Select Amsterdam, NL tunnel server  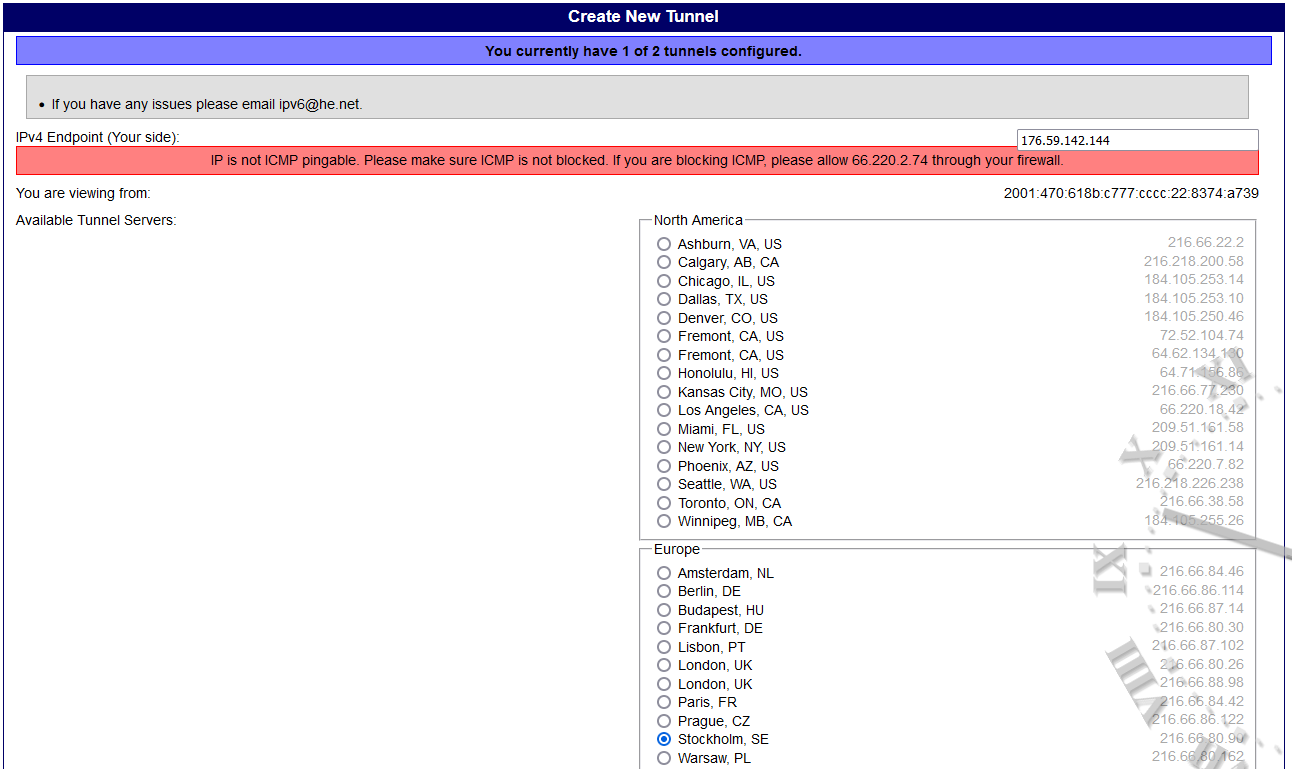click(664, 573)
